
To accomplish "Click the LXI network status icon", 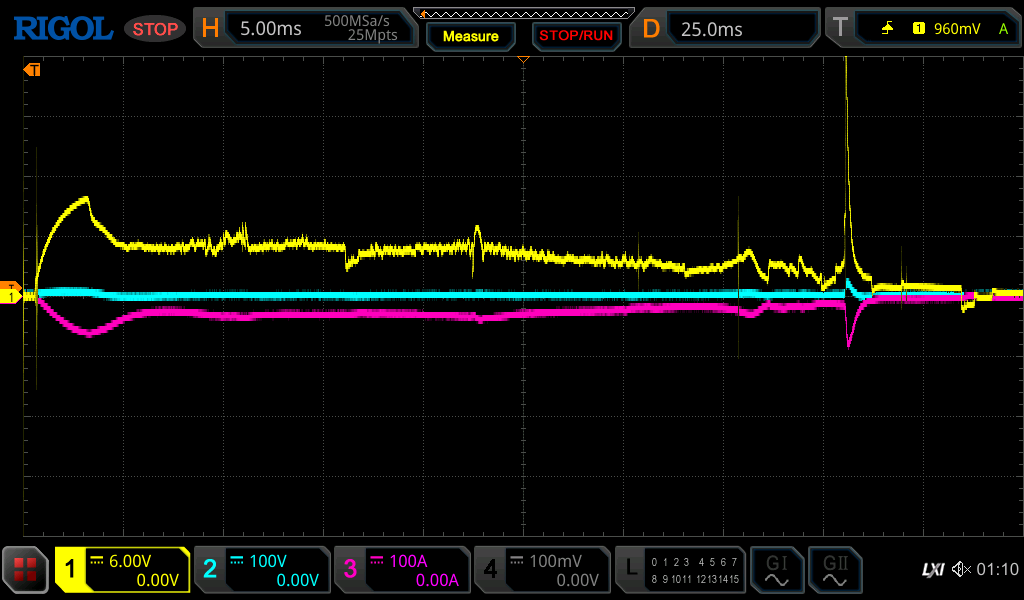I will tap(932, 570).
